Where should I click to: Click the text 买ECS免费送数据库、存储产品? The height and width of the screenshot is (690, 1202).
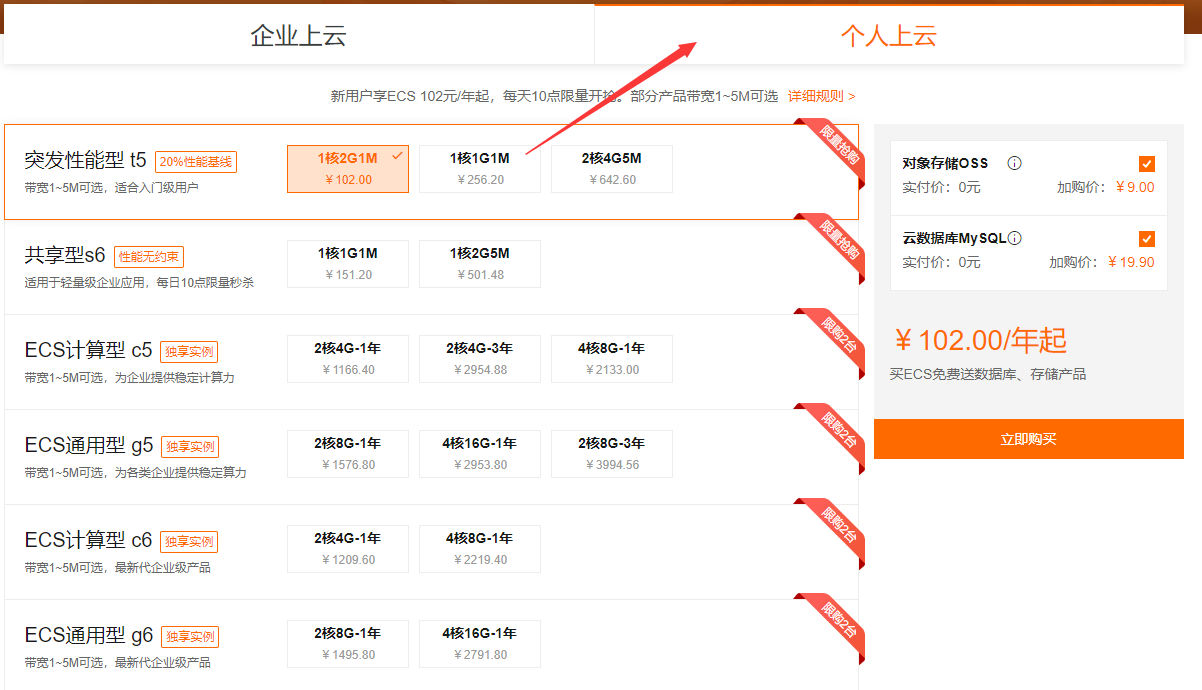click(x=988, y=374)
